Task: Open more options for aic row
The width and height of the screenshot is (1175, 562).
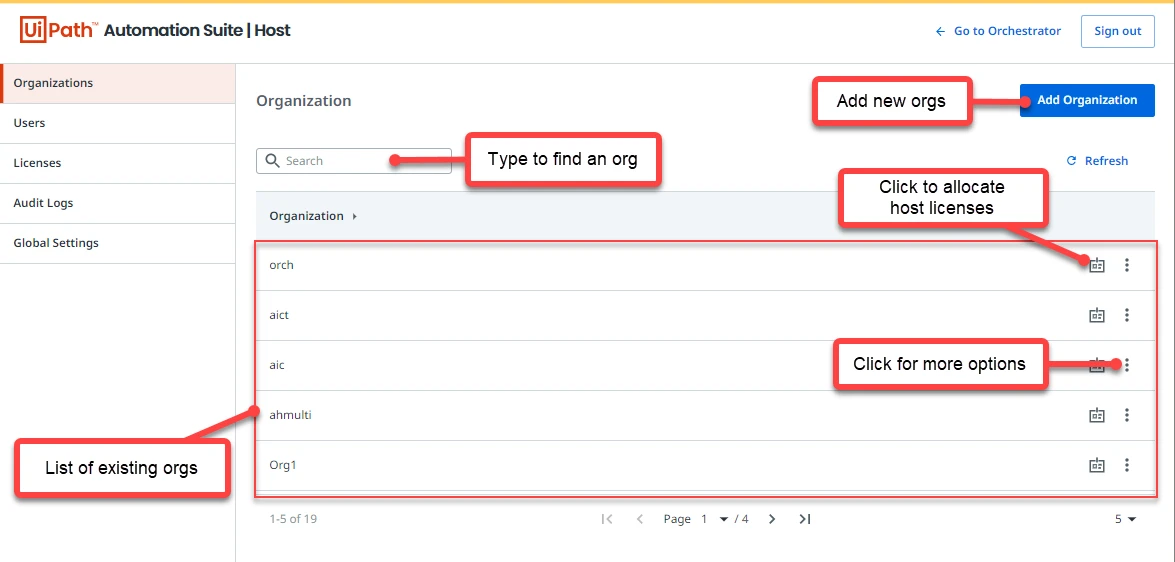Action: tap(1127, 365)
